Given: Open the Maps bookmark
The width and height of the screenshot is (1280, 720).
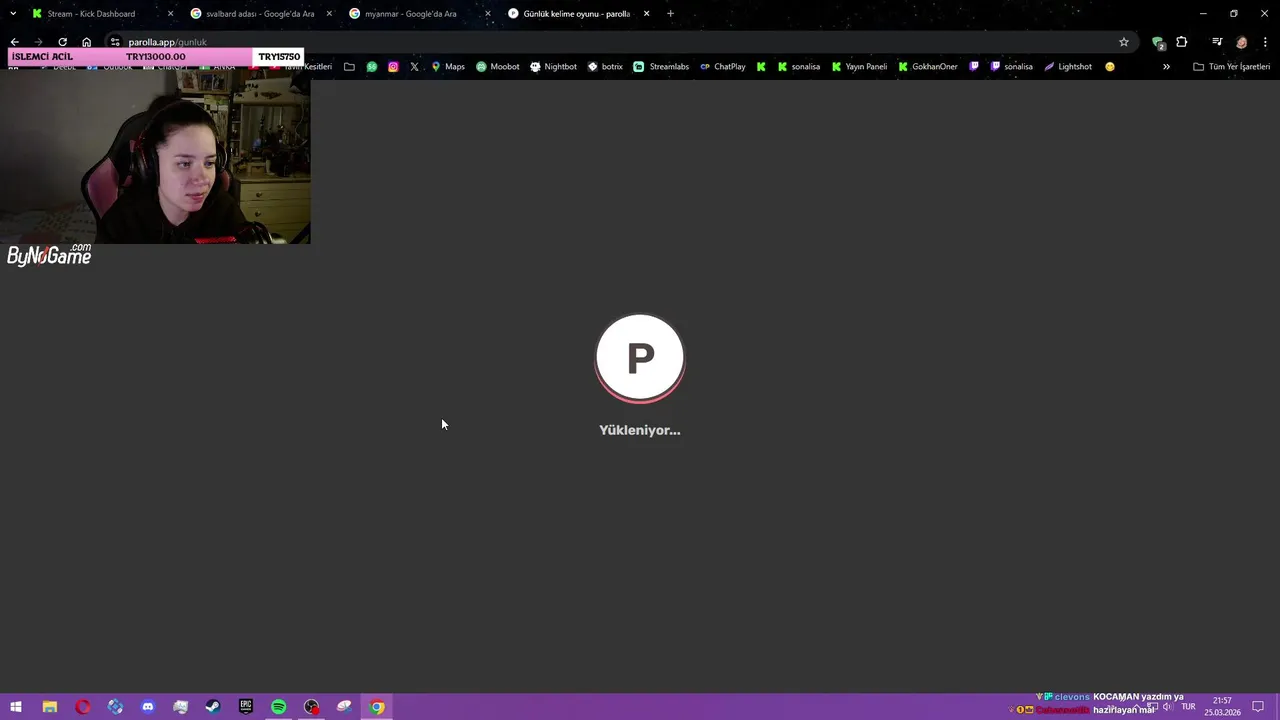Looking at the screenshot, I should click(448, 67).
